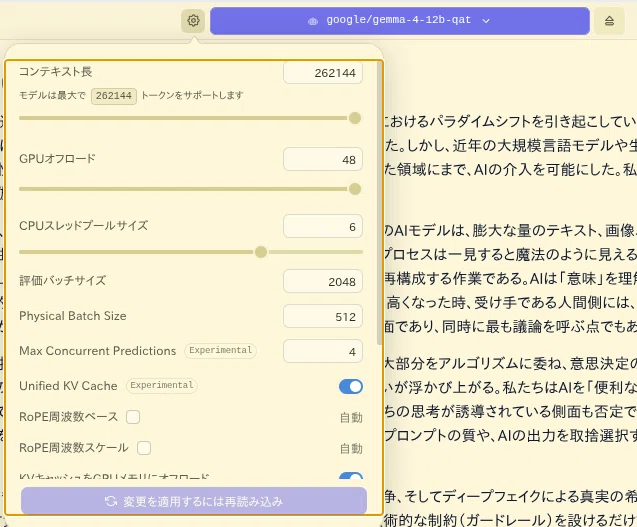Viewport: 637px width, 527px height.
Task: Click the Max Concurrent Predictions field showing 4
Action: click(323, 351)
